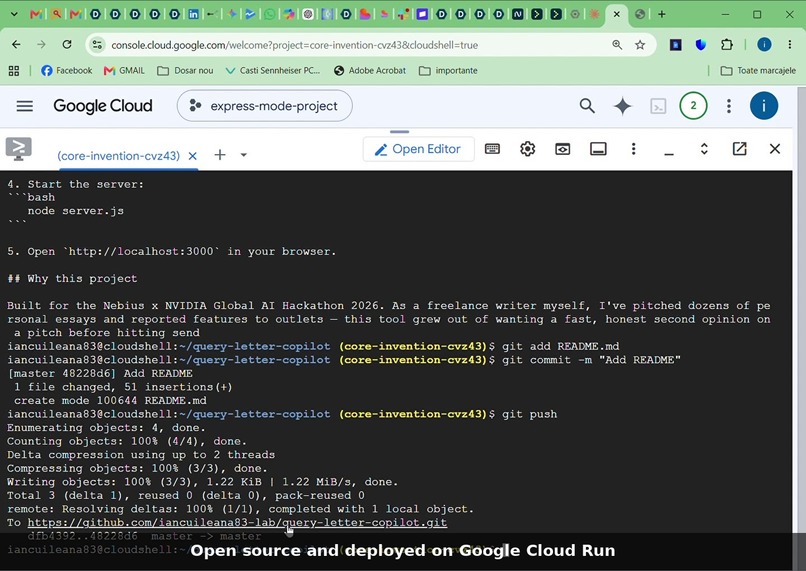
Task: Open the Facebook bookmark
Action: click(66, 70)
